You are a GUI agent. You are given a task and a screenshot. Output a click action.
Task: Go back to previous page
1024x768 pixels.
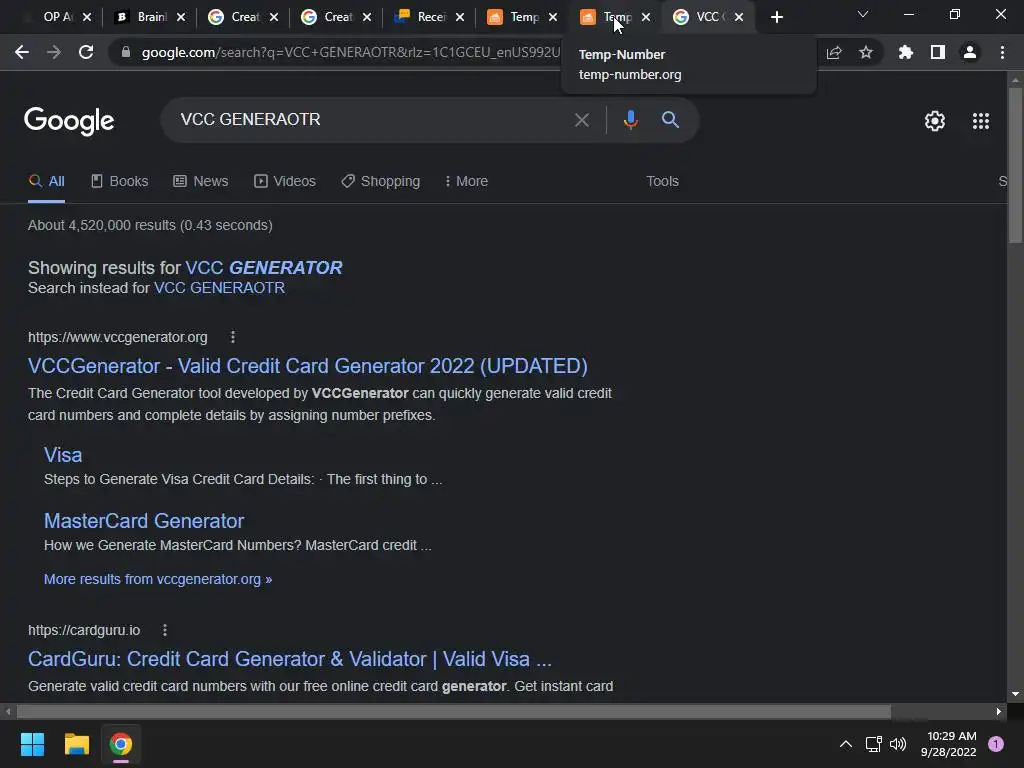[x=22, y=52]
